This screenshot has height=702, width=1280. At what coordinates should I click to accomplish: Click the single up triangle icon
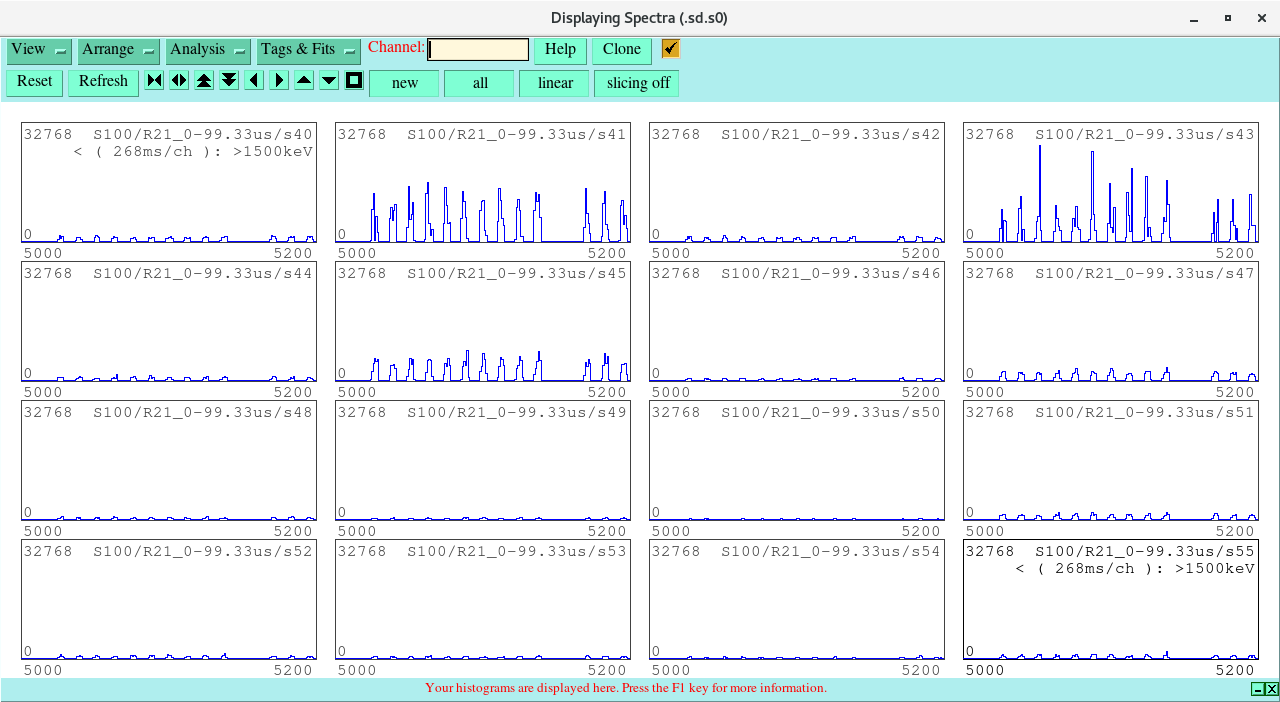pos(304,81)
